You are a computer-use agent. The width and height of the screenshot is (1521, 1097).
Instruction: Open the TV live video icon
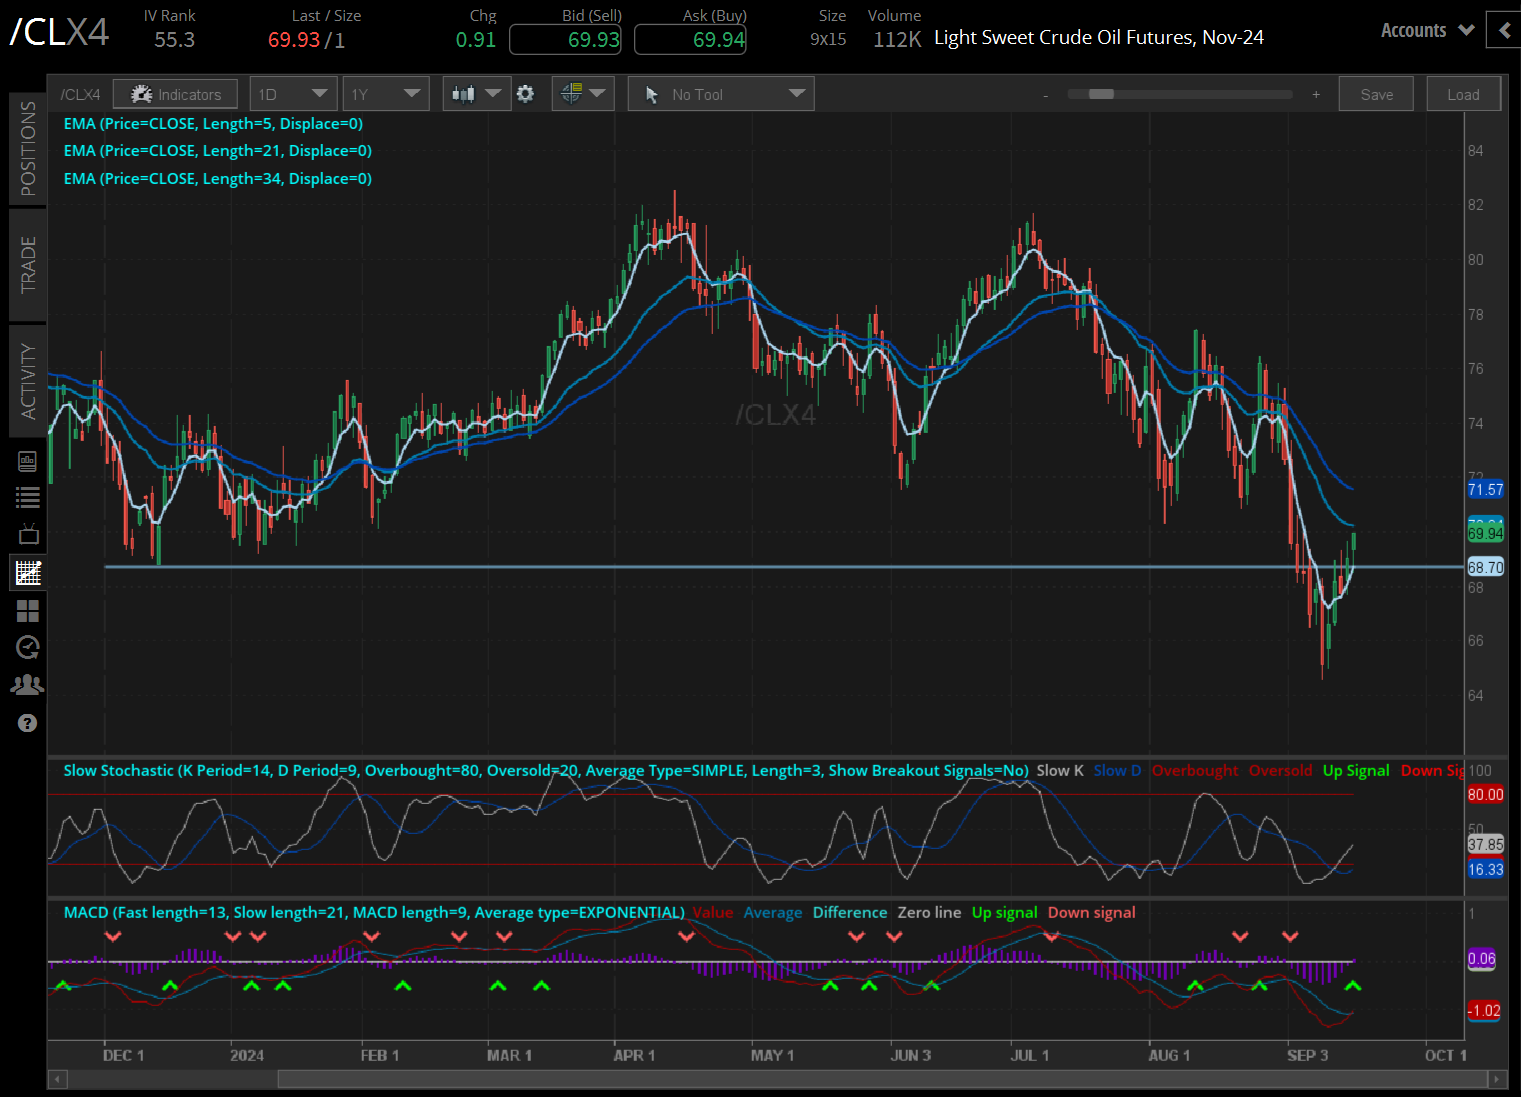click(x=28, y=534)
